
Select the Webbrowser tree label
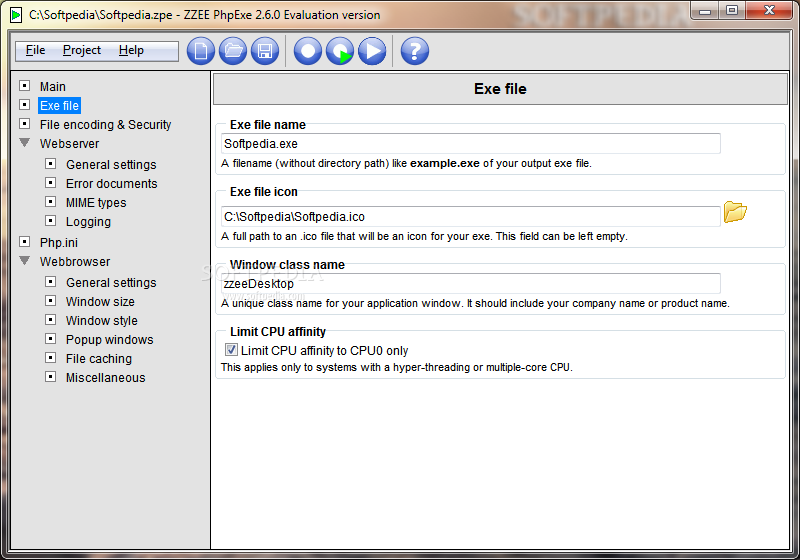pyautogui.click(x=75, y=262)
